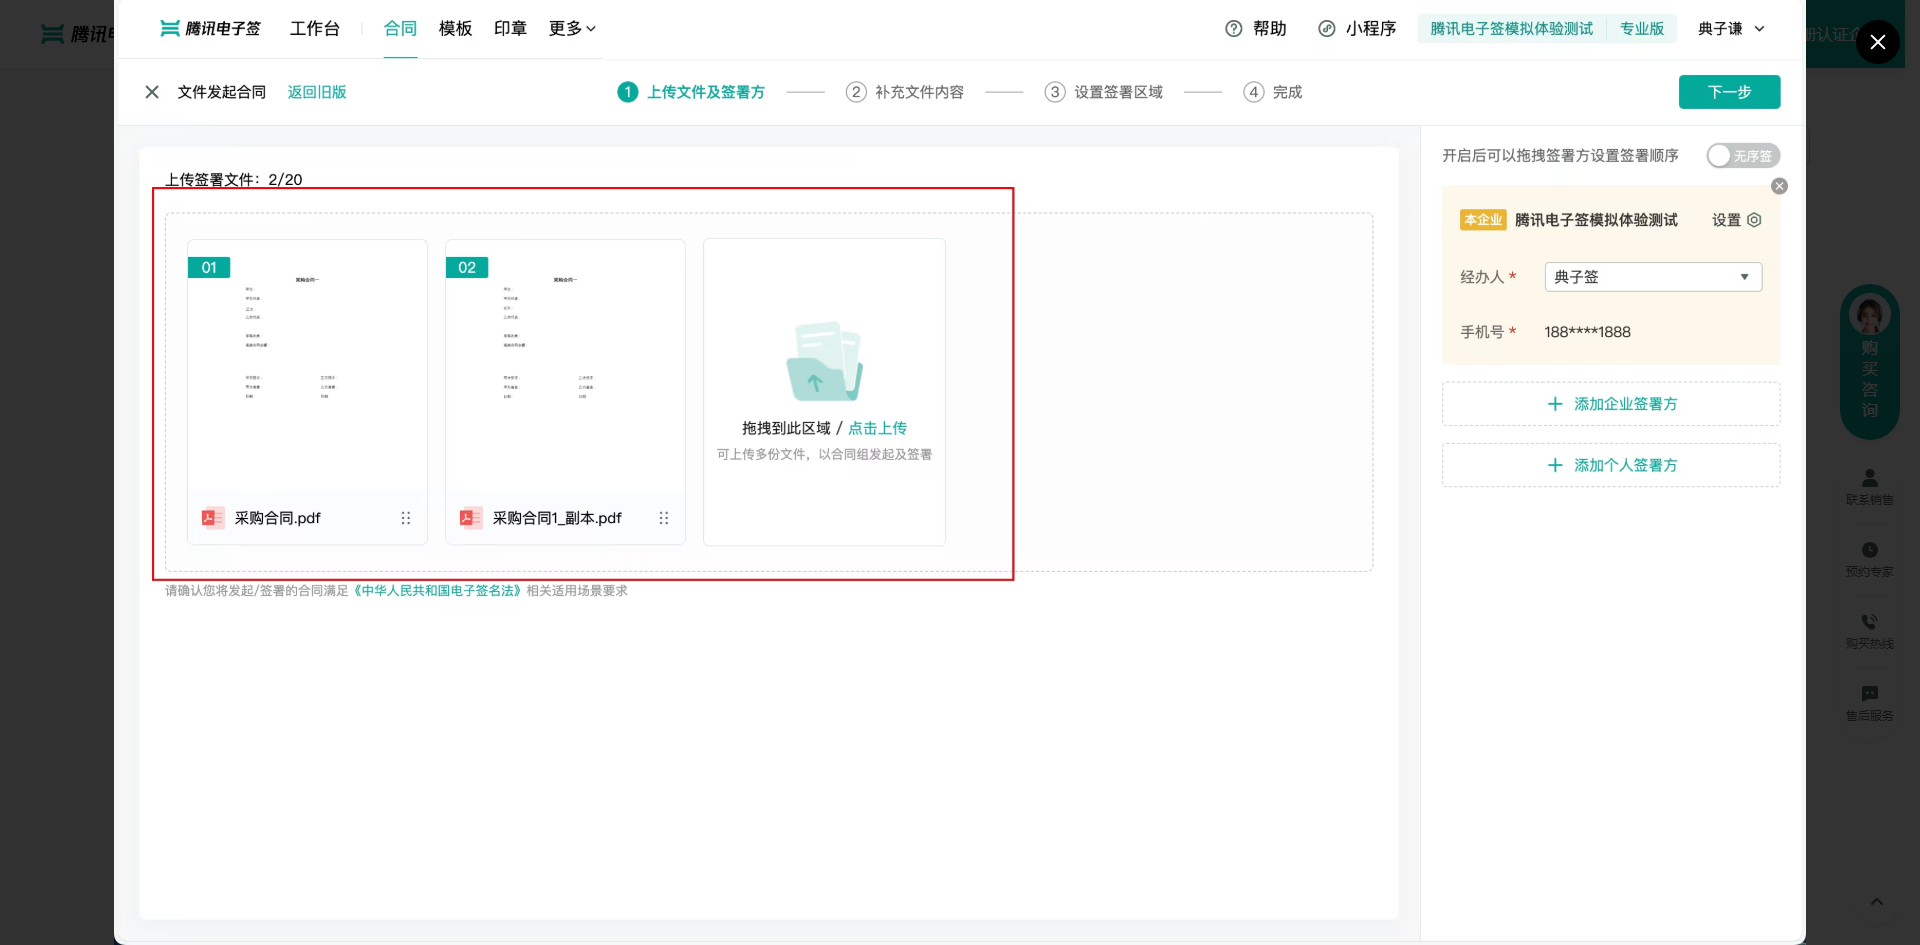The width and height of the screenshot is (1920, 945).
Task: Switch to the 印章 tab
Action: pos(510,29)
